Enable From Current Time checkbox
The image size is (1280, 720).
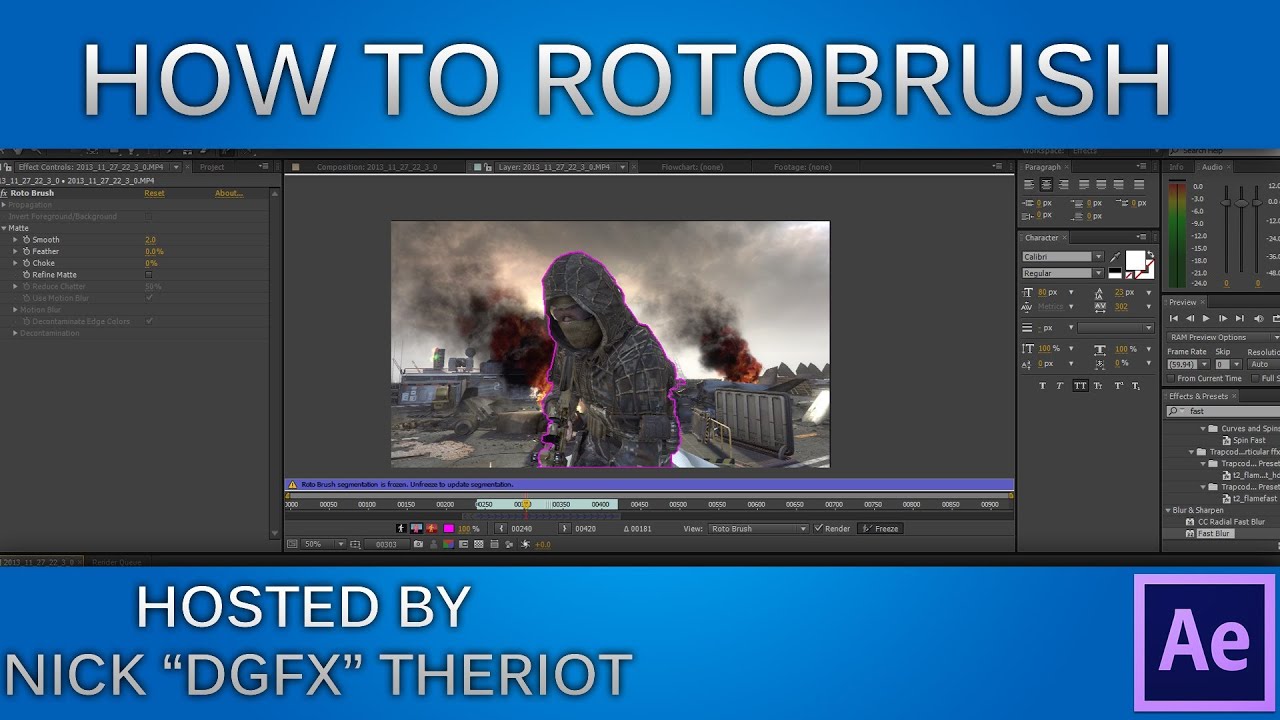click(1172, 378)
